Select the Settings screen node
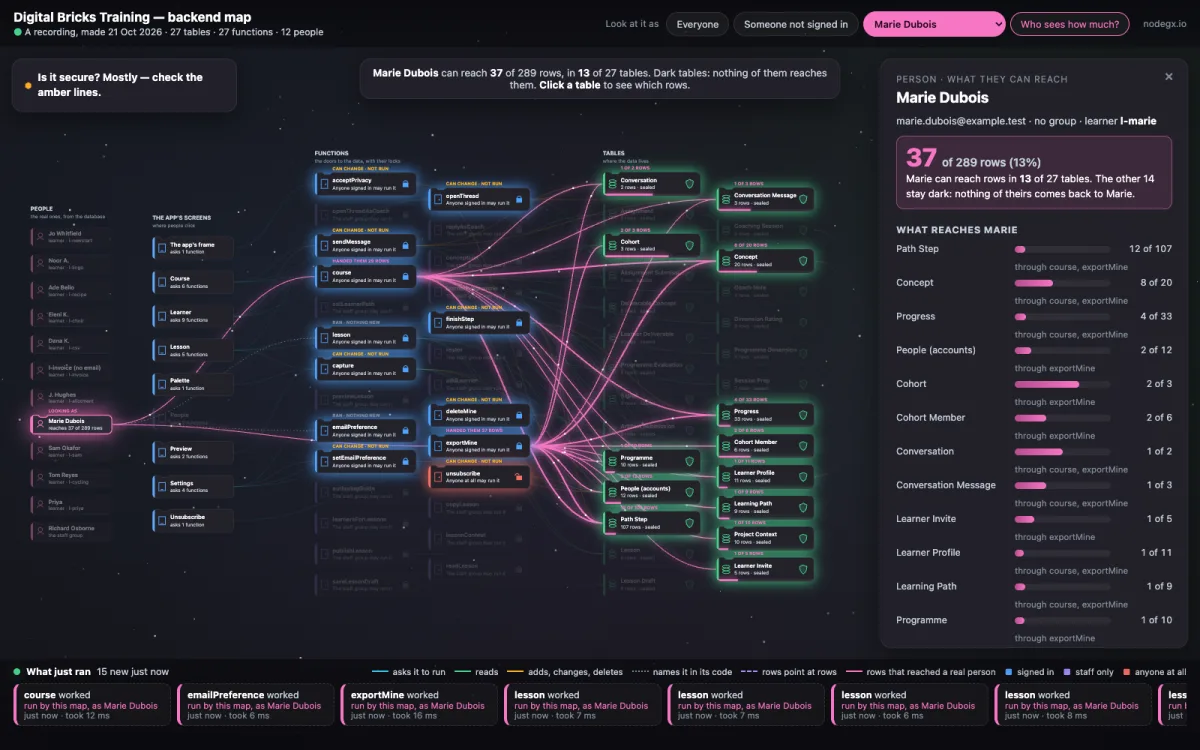Screen dimensions: 1200x750 (x=193, y=487)
